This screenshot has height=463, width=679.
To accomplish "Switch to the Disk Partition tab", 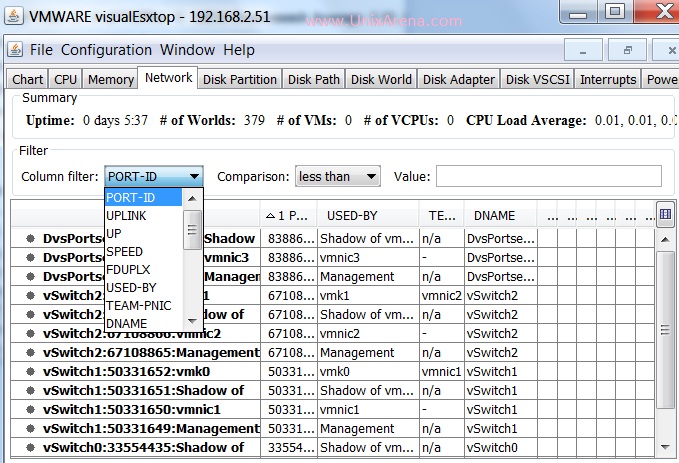I will [x=239, y=79].
